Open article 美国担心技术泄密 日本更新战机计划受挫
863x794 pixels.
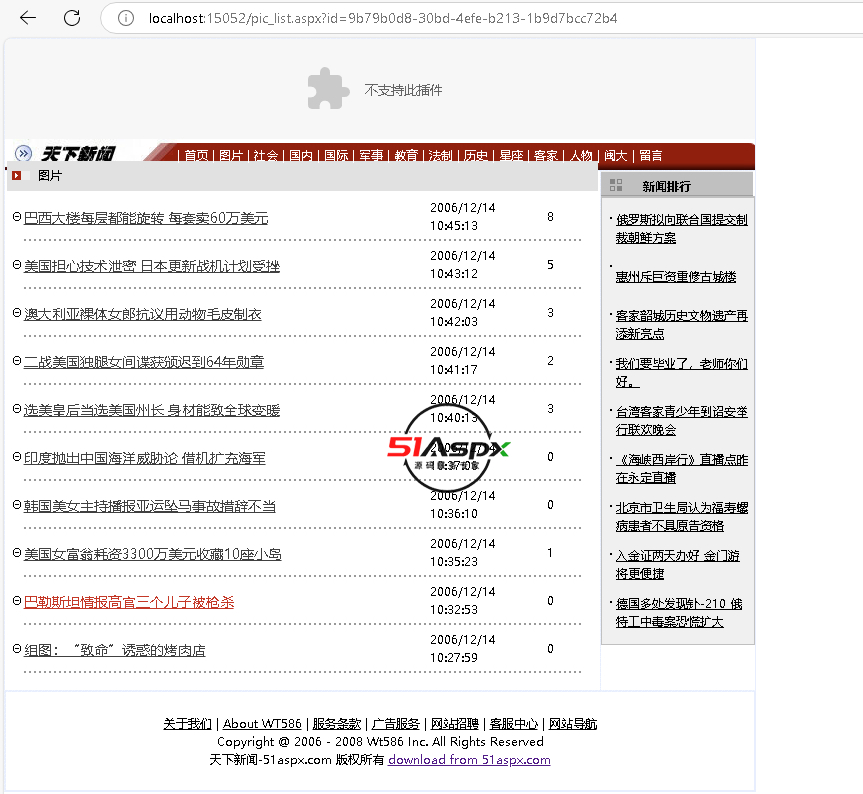pos(152,266)
